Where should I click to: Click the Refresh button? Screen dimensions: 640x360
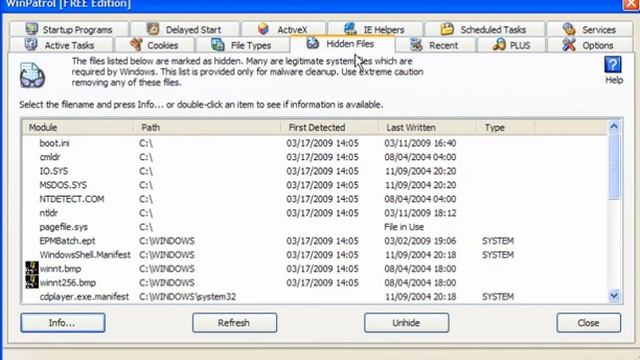234,323
